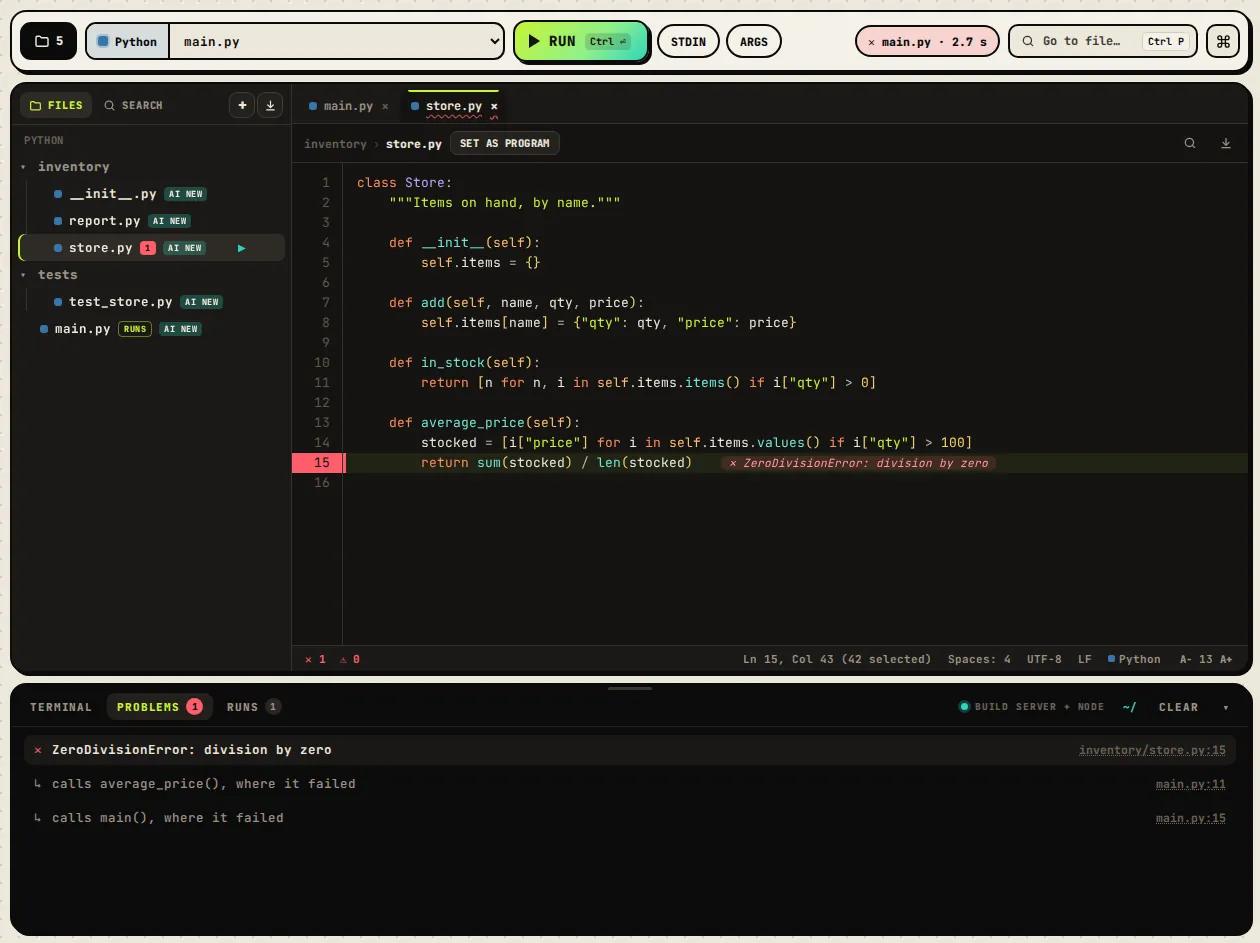
Task: Click the Python language mode in status bar
Action: coord(1134,659)
